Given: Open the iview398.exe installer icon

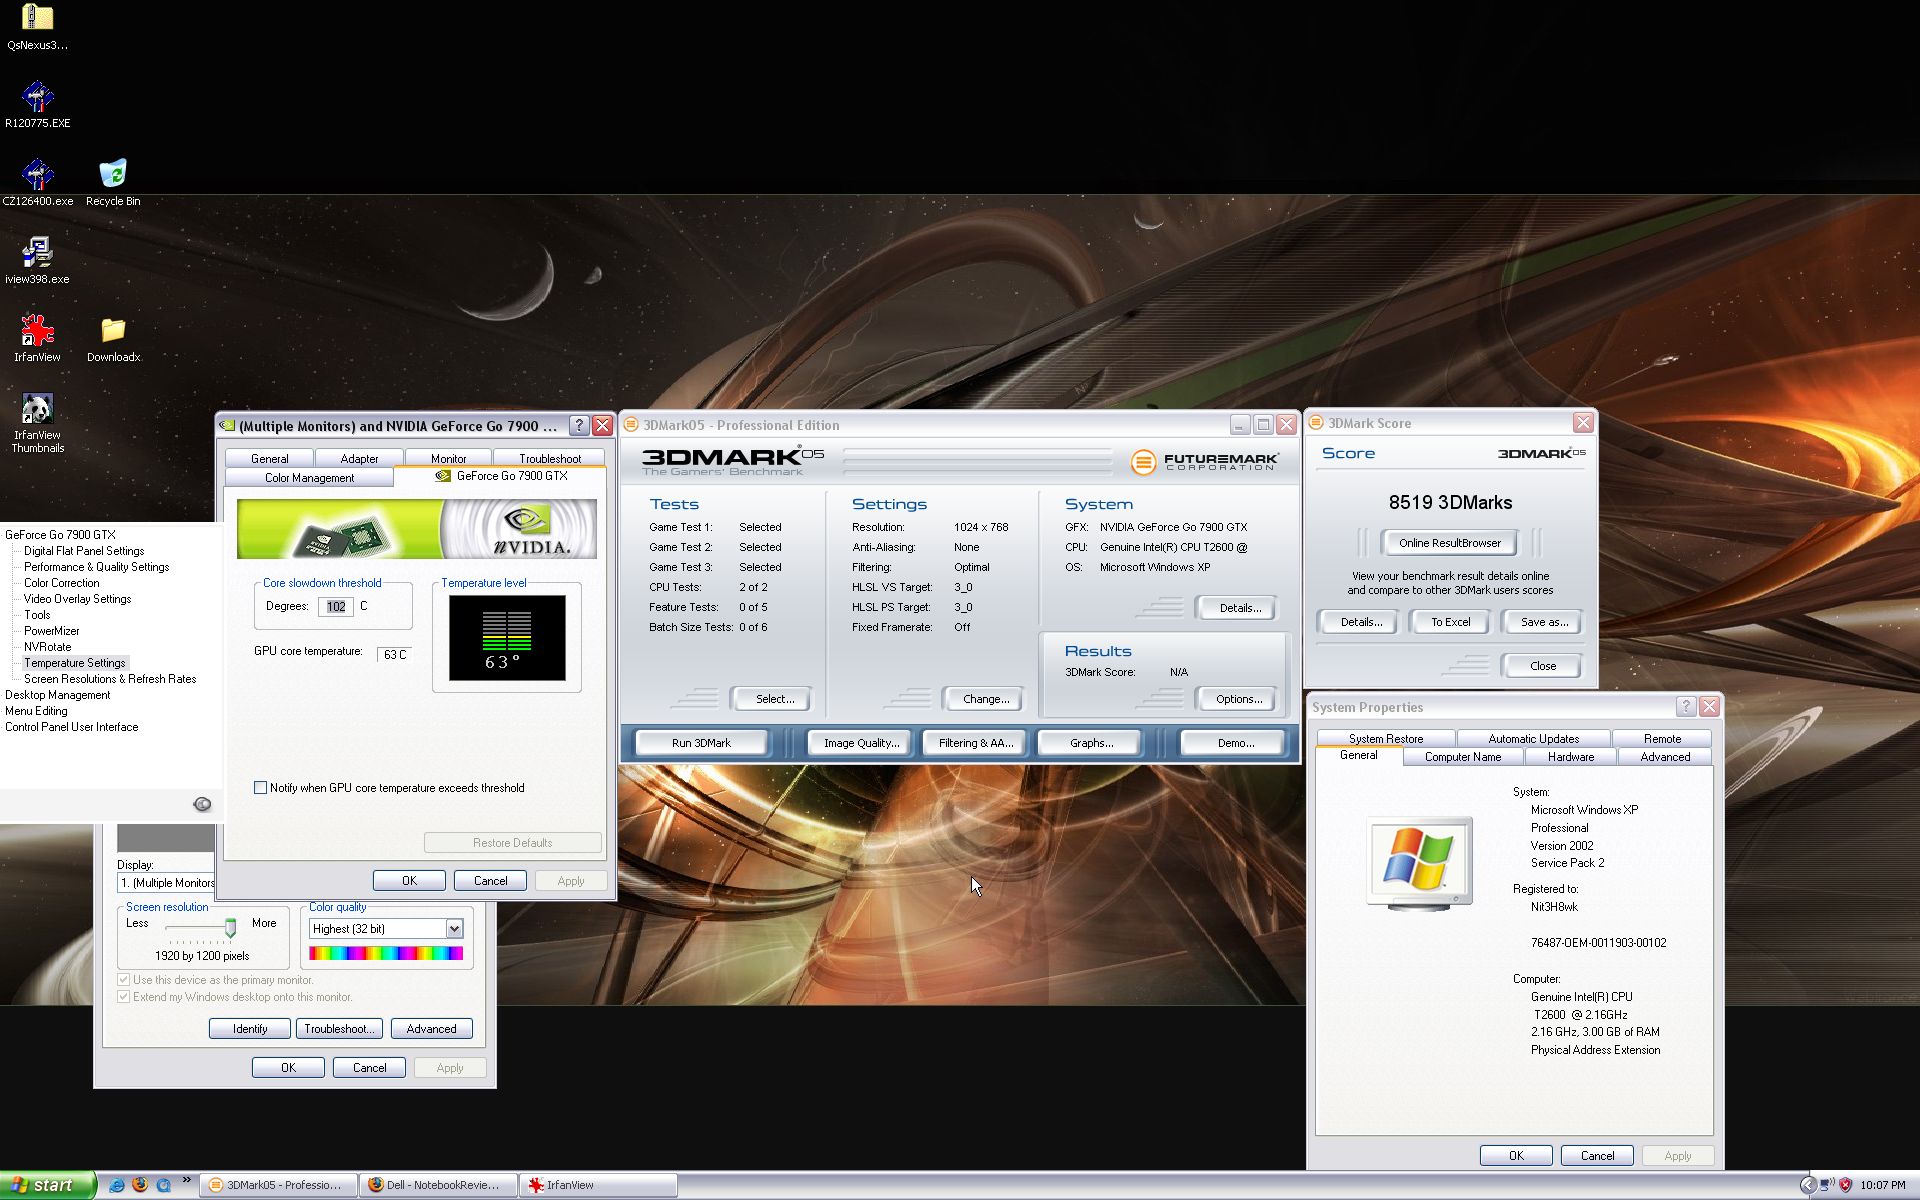Looking at the screenshot, I should 37,260.
